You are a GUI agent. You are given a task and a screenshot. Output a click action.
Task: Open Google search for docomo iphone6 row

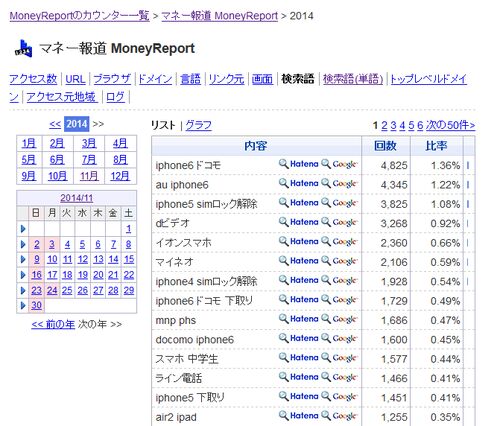[340, 338]
